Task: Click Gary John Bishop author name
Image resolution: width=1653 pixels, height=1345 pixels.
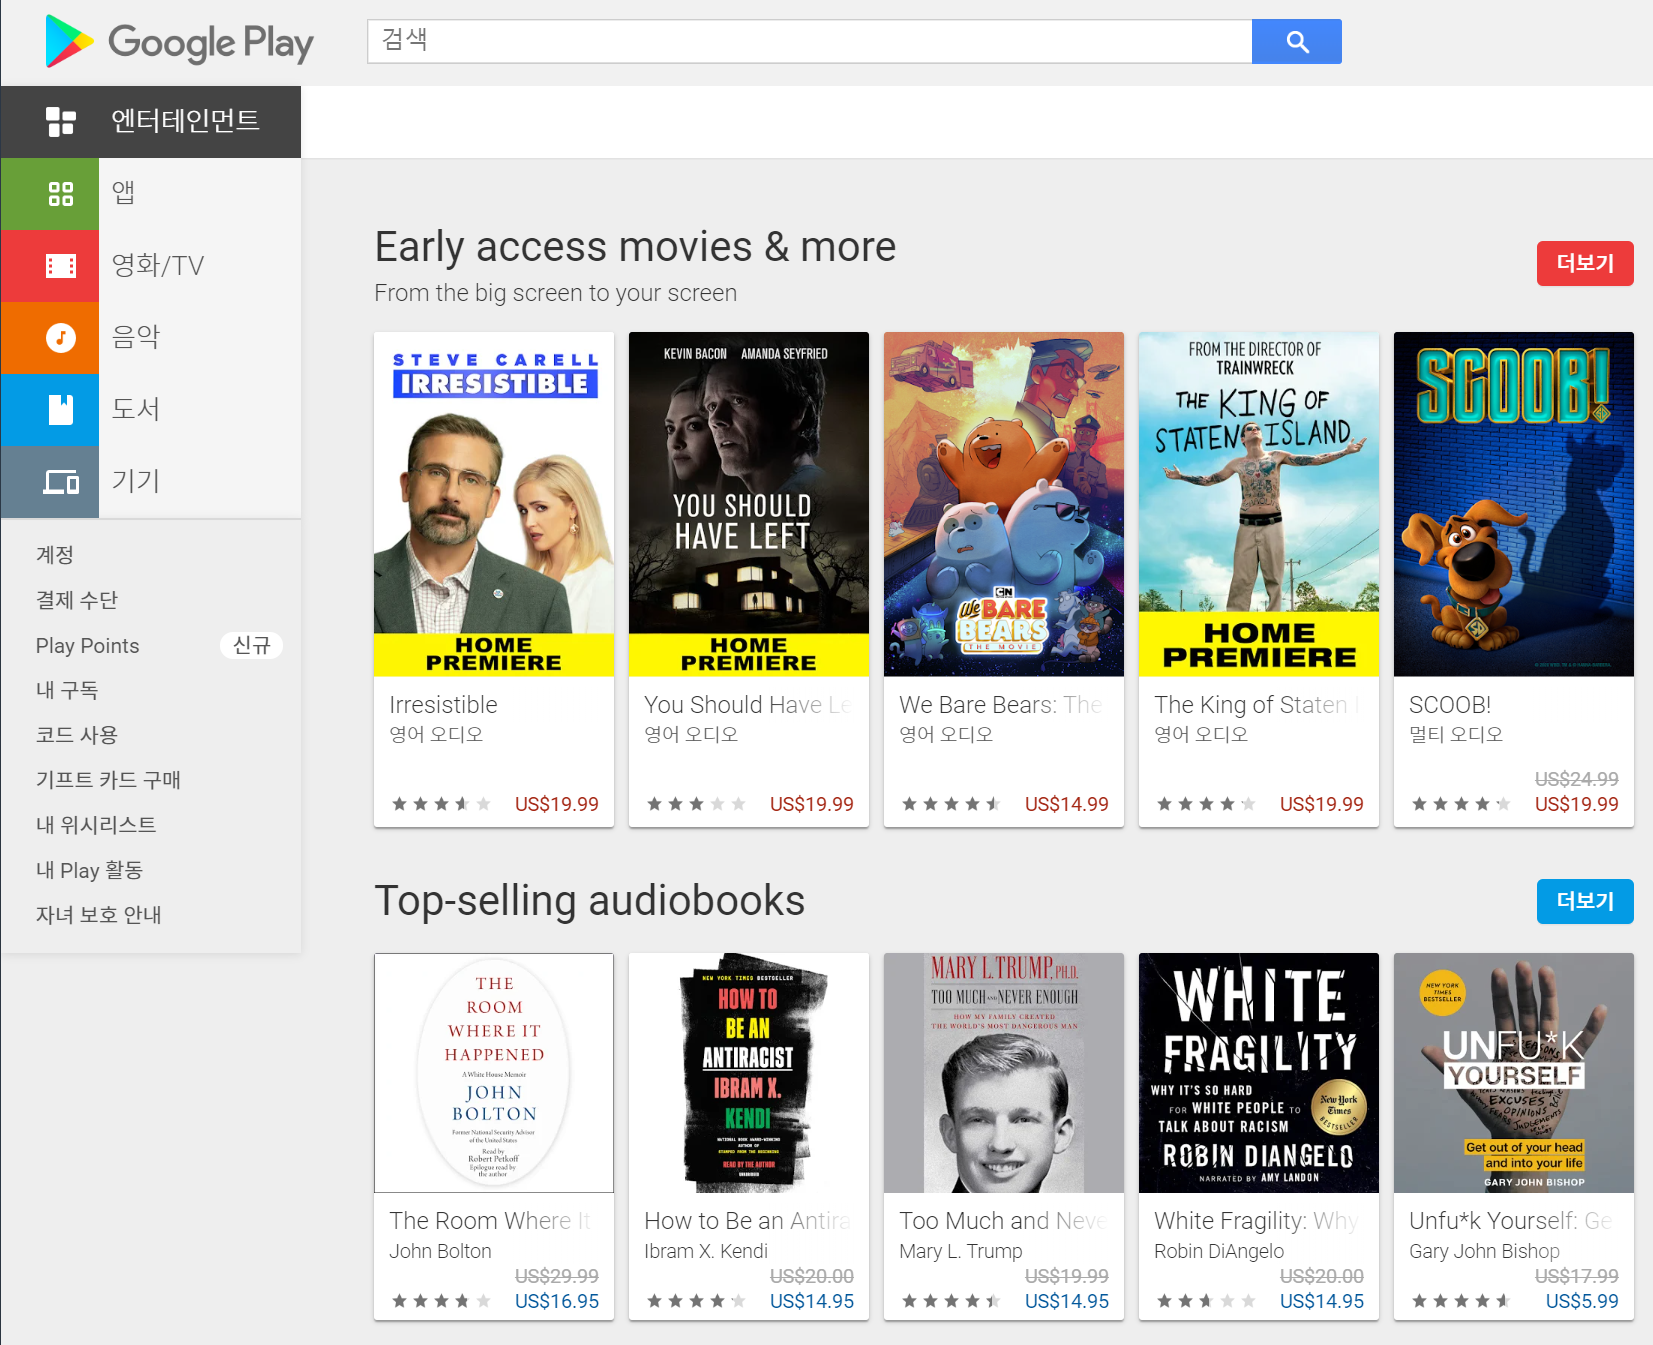Action: point(1484,1251)
